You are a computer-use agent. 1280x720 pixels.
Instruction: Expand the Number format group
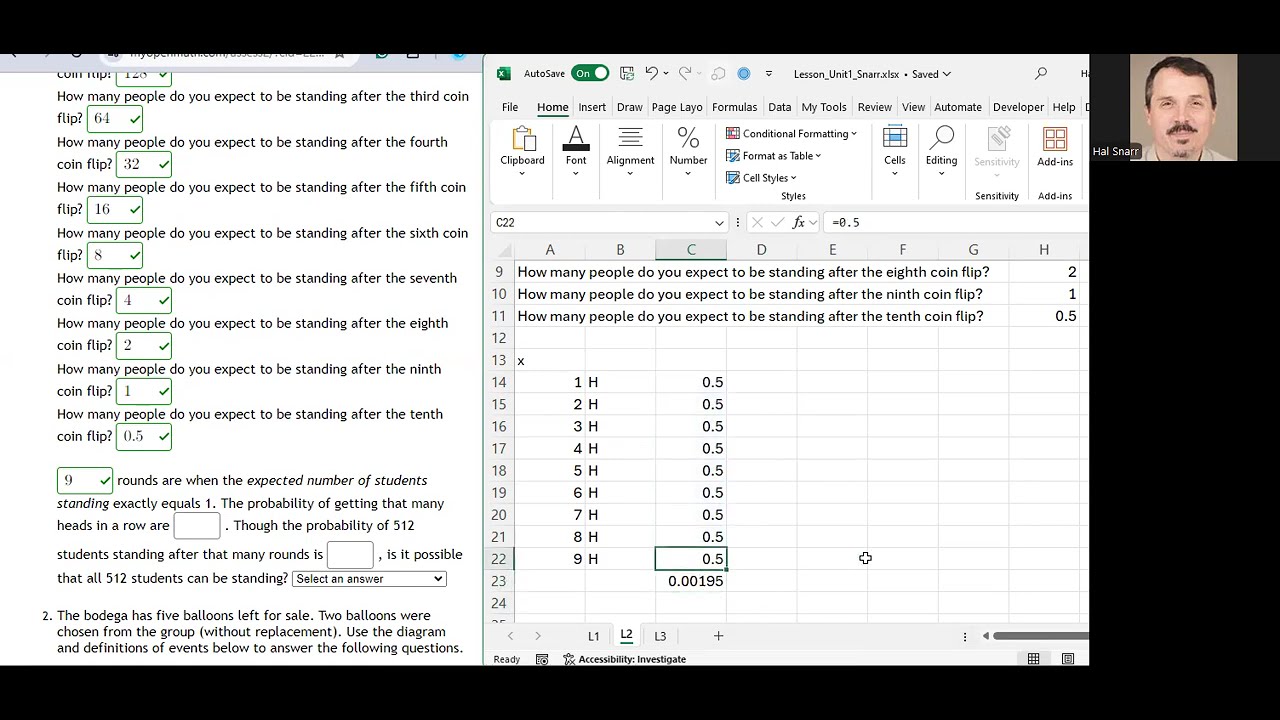[x=688, y=153]
